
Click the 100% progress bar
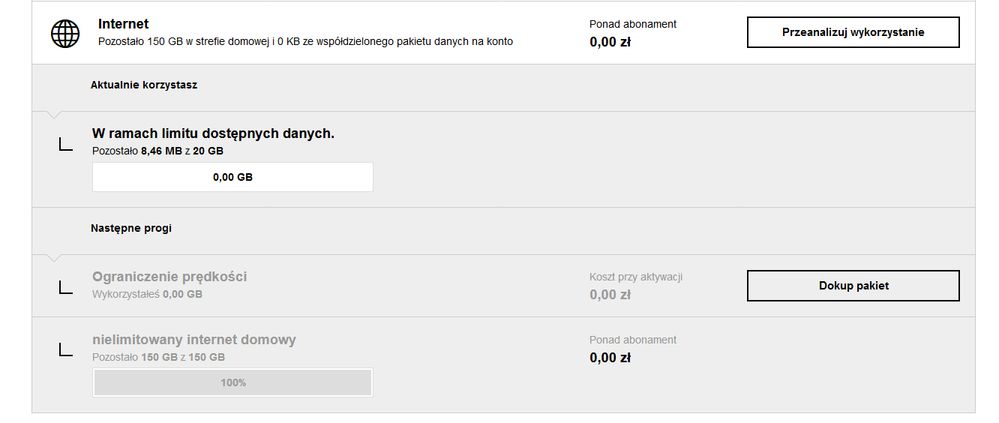232,382
